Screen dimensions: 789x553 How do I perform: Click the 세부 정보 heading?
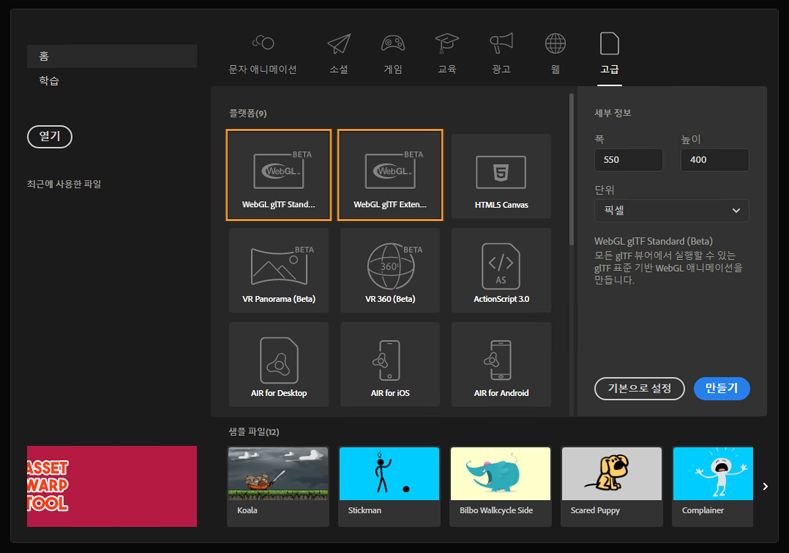[612, 113]
